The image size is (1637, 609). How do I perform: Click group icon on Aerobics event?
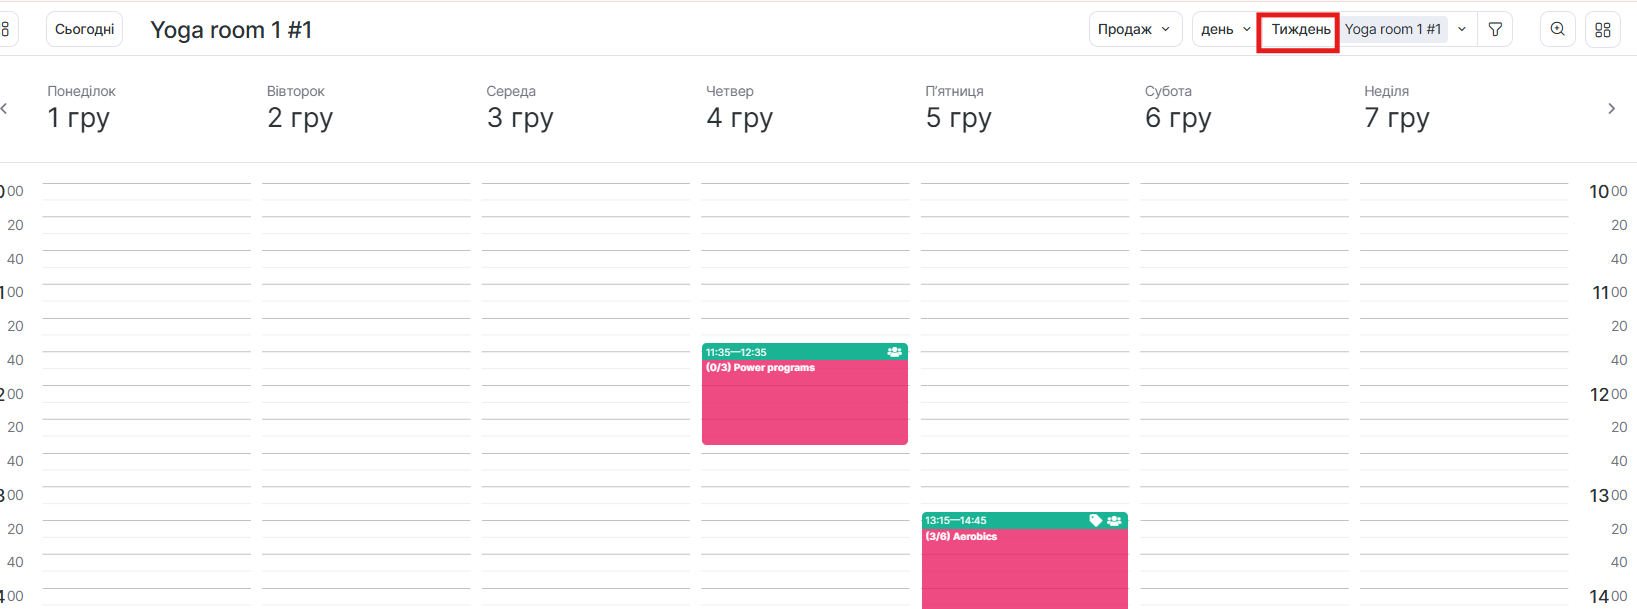(x=1114, y=520)
